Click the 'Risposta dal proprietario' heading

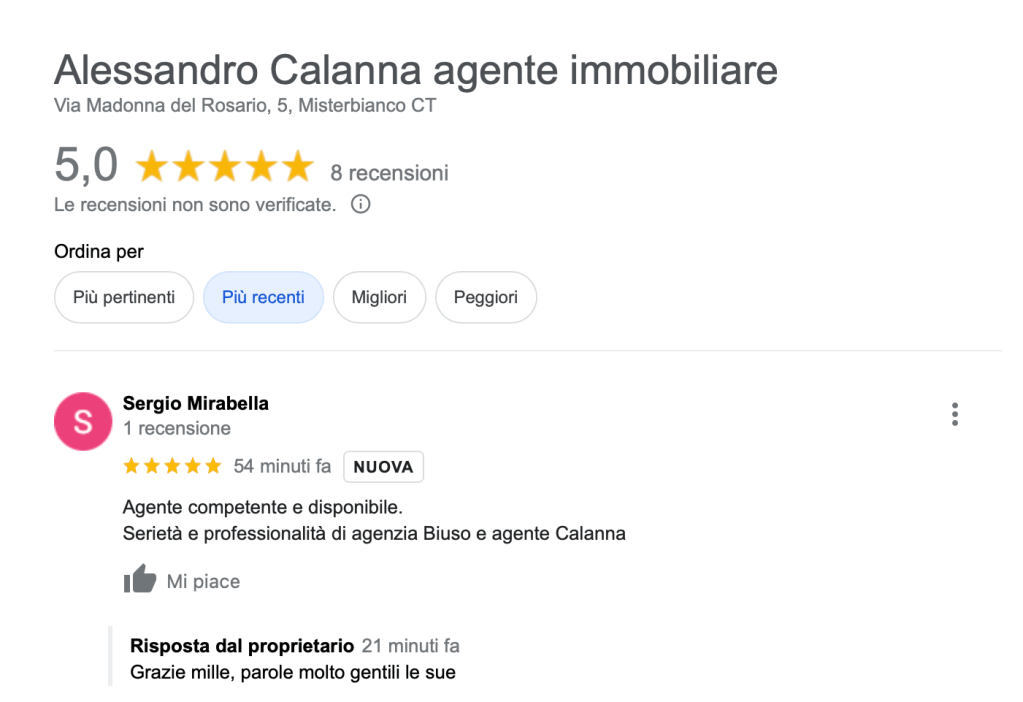click(x=242, y=646)
